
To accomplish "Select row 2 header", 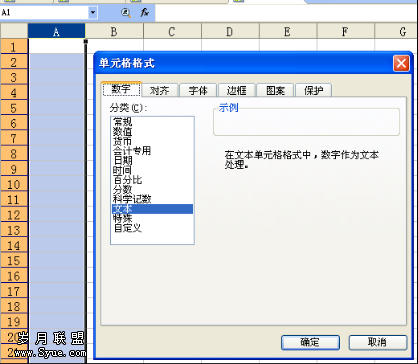I will click(x=14, y=62).
